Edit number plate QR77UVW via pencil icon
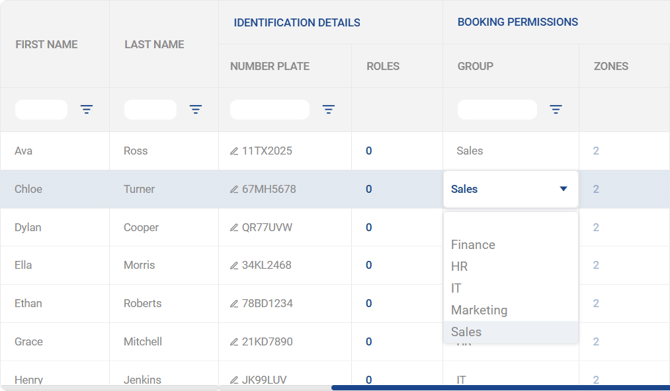The image size is (670, 391). pos(234,228)
